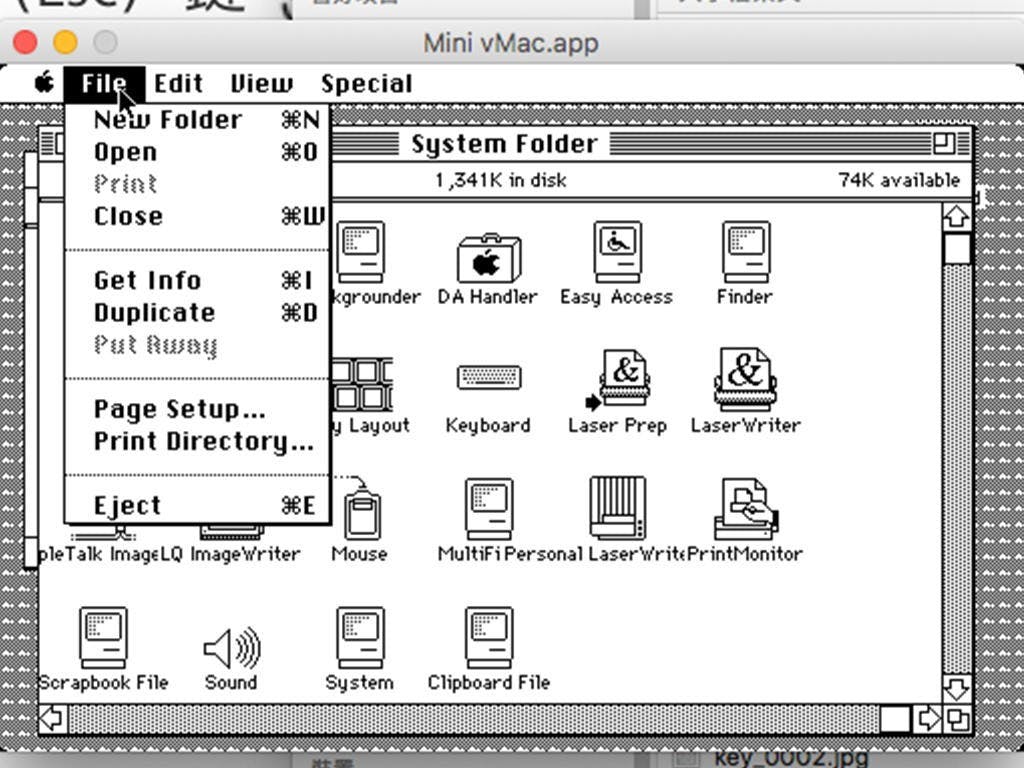Select the LaserWriter icon
This screenshot has width=1024, height=768.
(x=746, y=379)
